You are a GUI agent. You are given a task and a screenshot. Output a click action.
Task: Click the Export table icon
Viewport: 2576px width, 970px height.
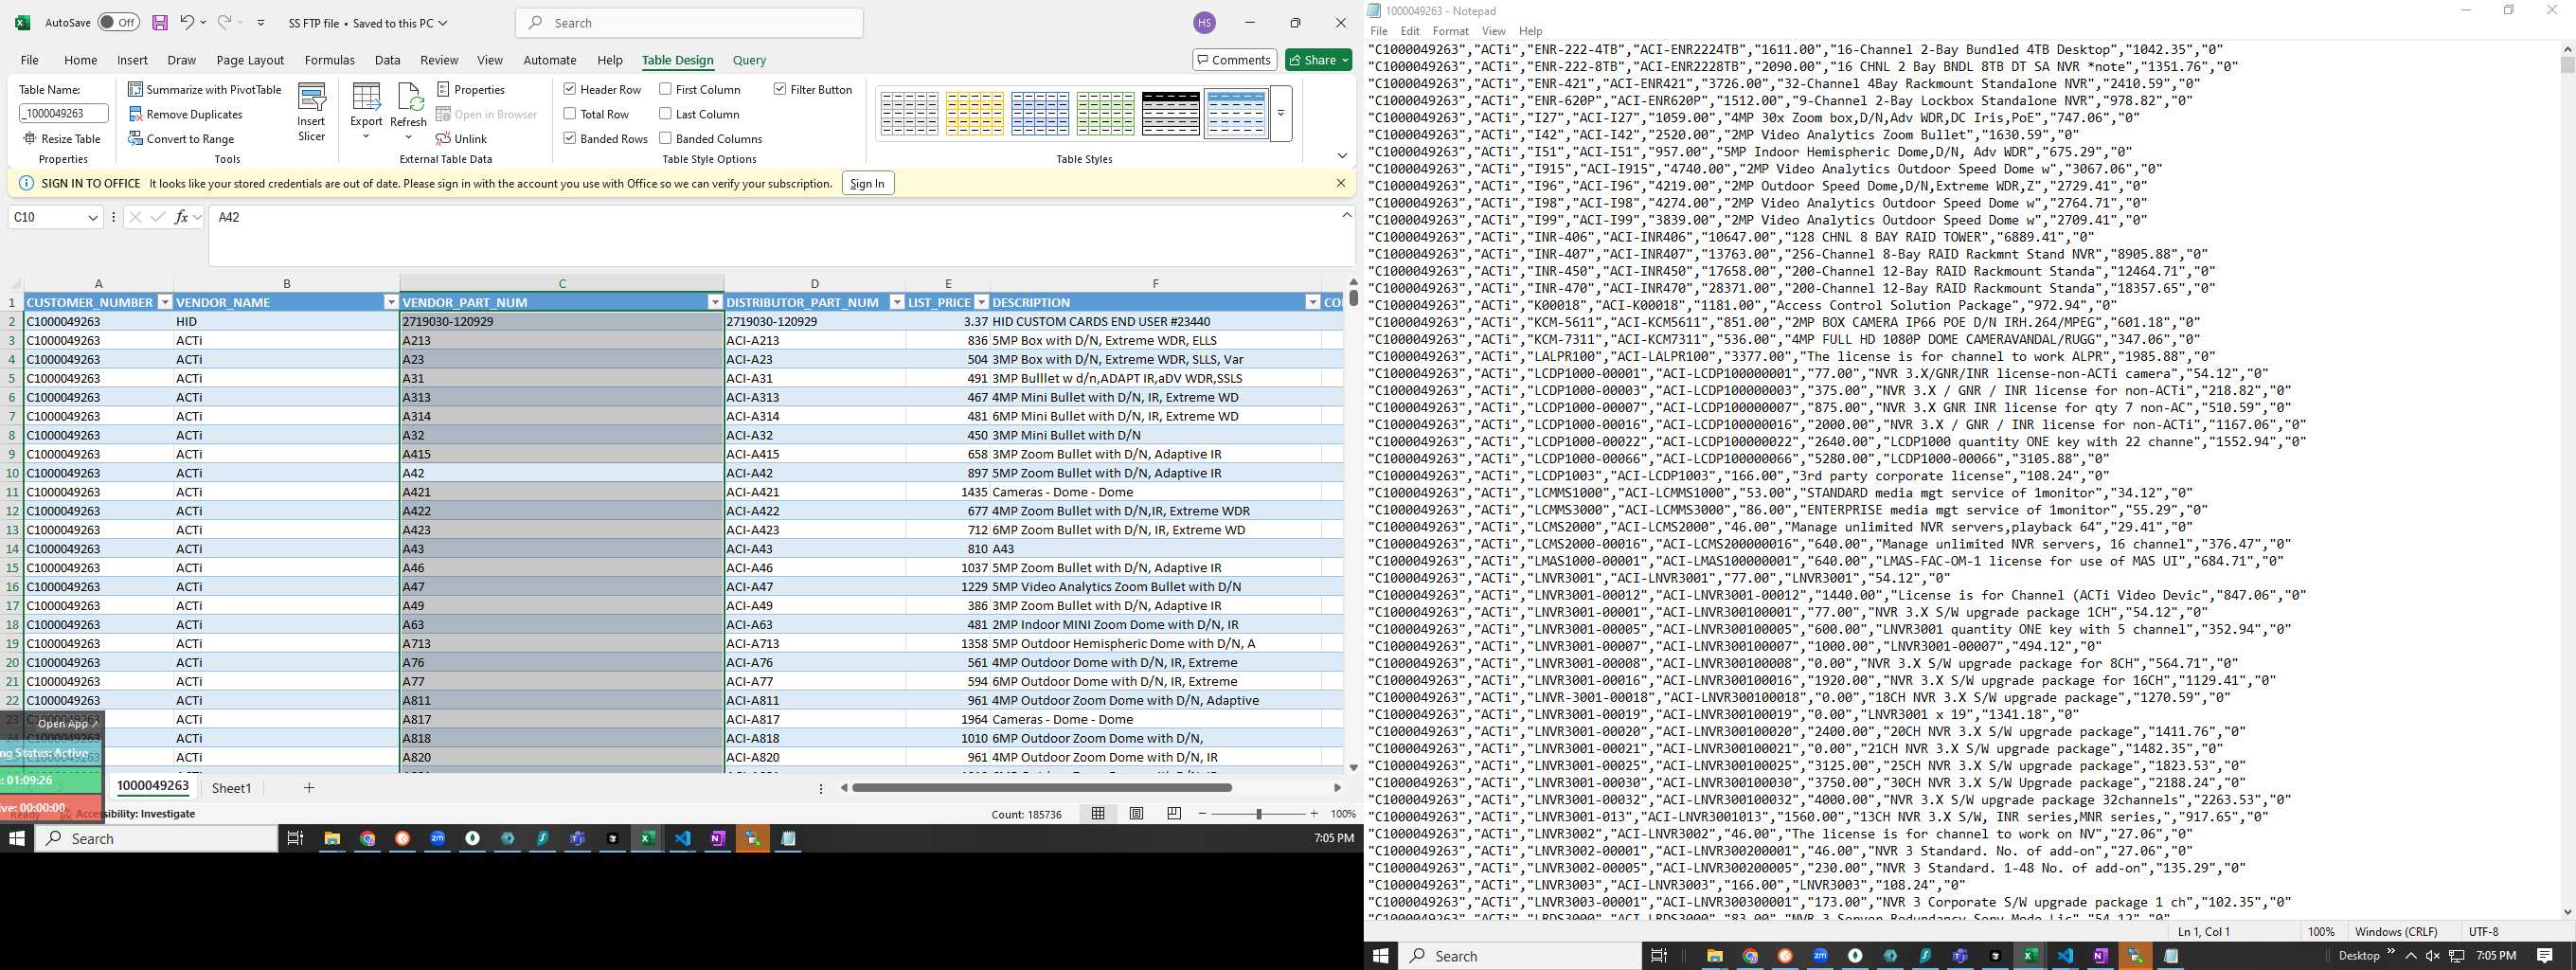coord(366,112)
